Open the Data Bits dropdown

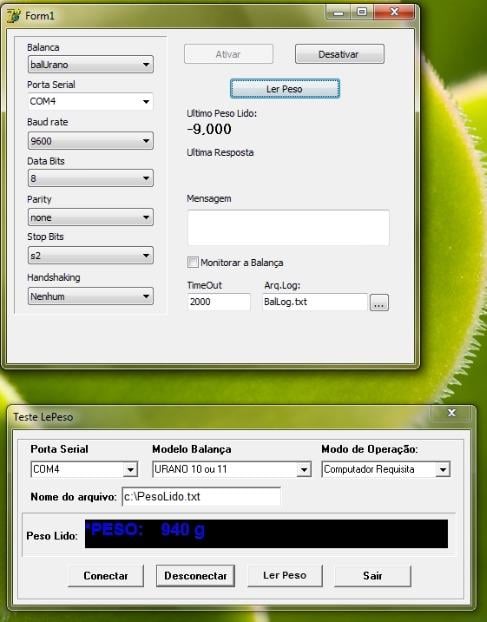click(x=91, y=179)
